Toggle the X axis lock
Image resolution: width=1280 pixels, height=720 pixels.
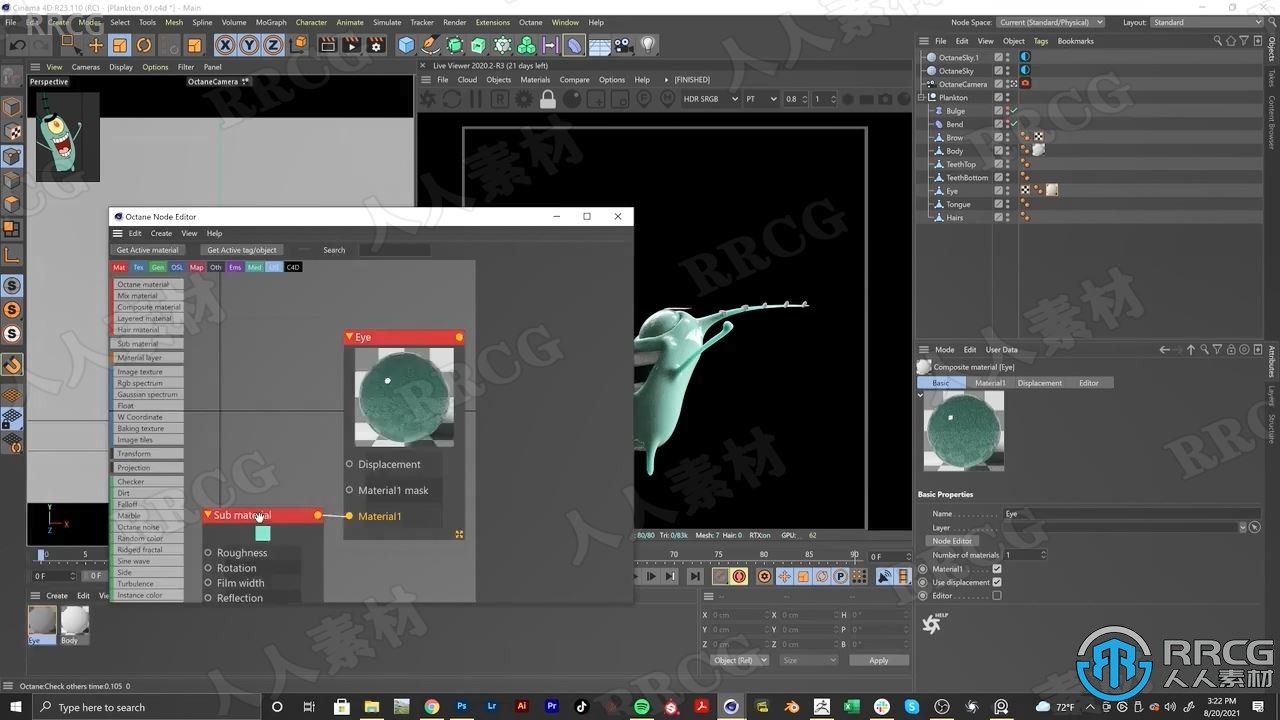coord(225,45)
